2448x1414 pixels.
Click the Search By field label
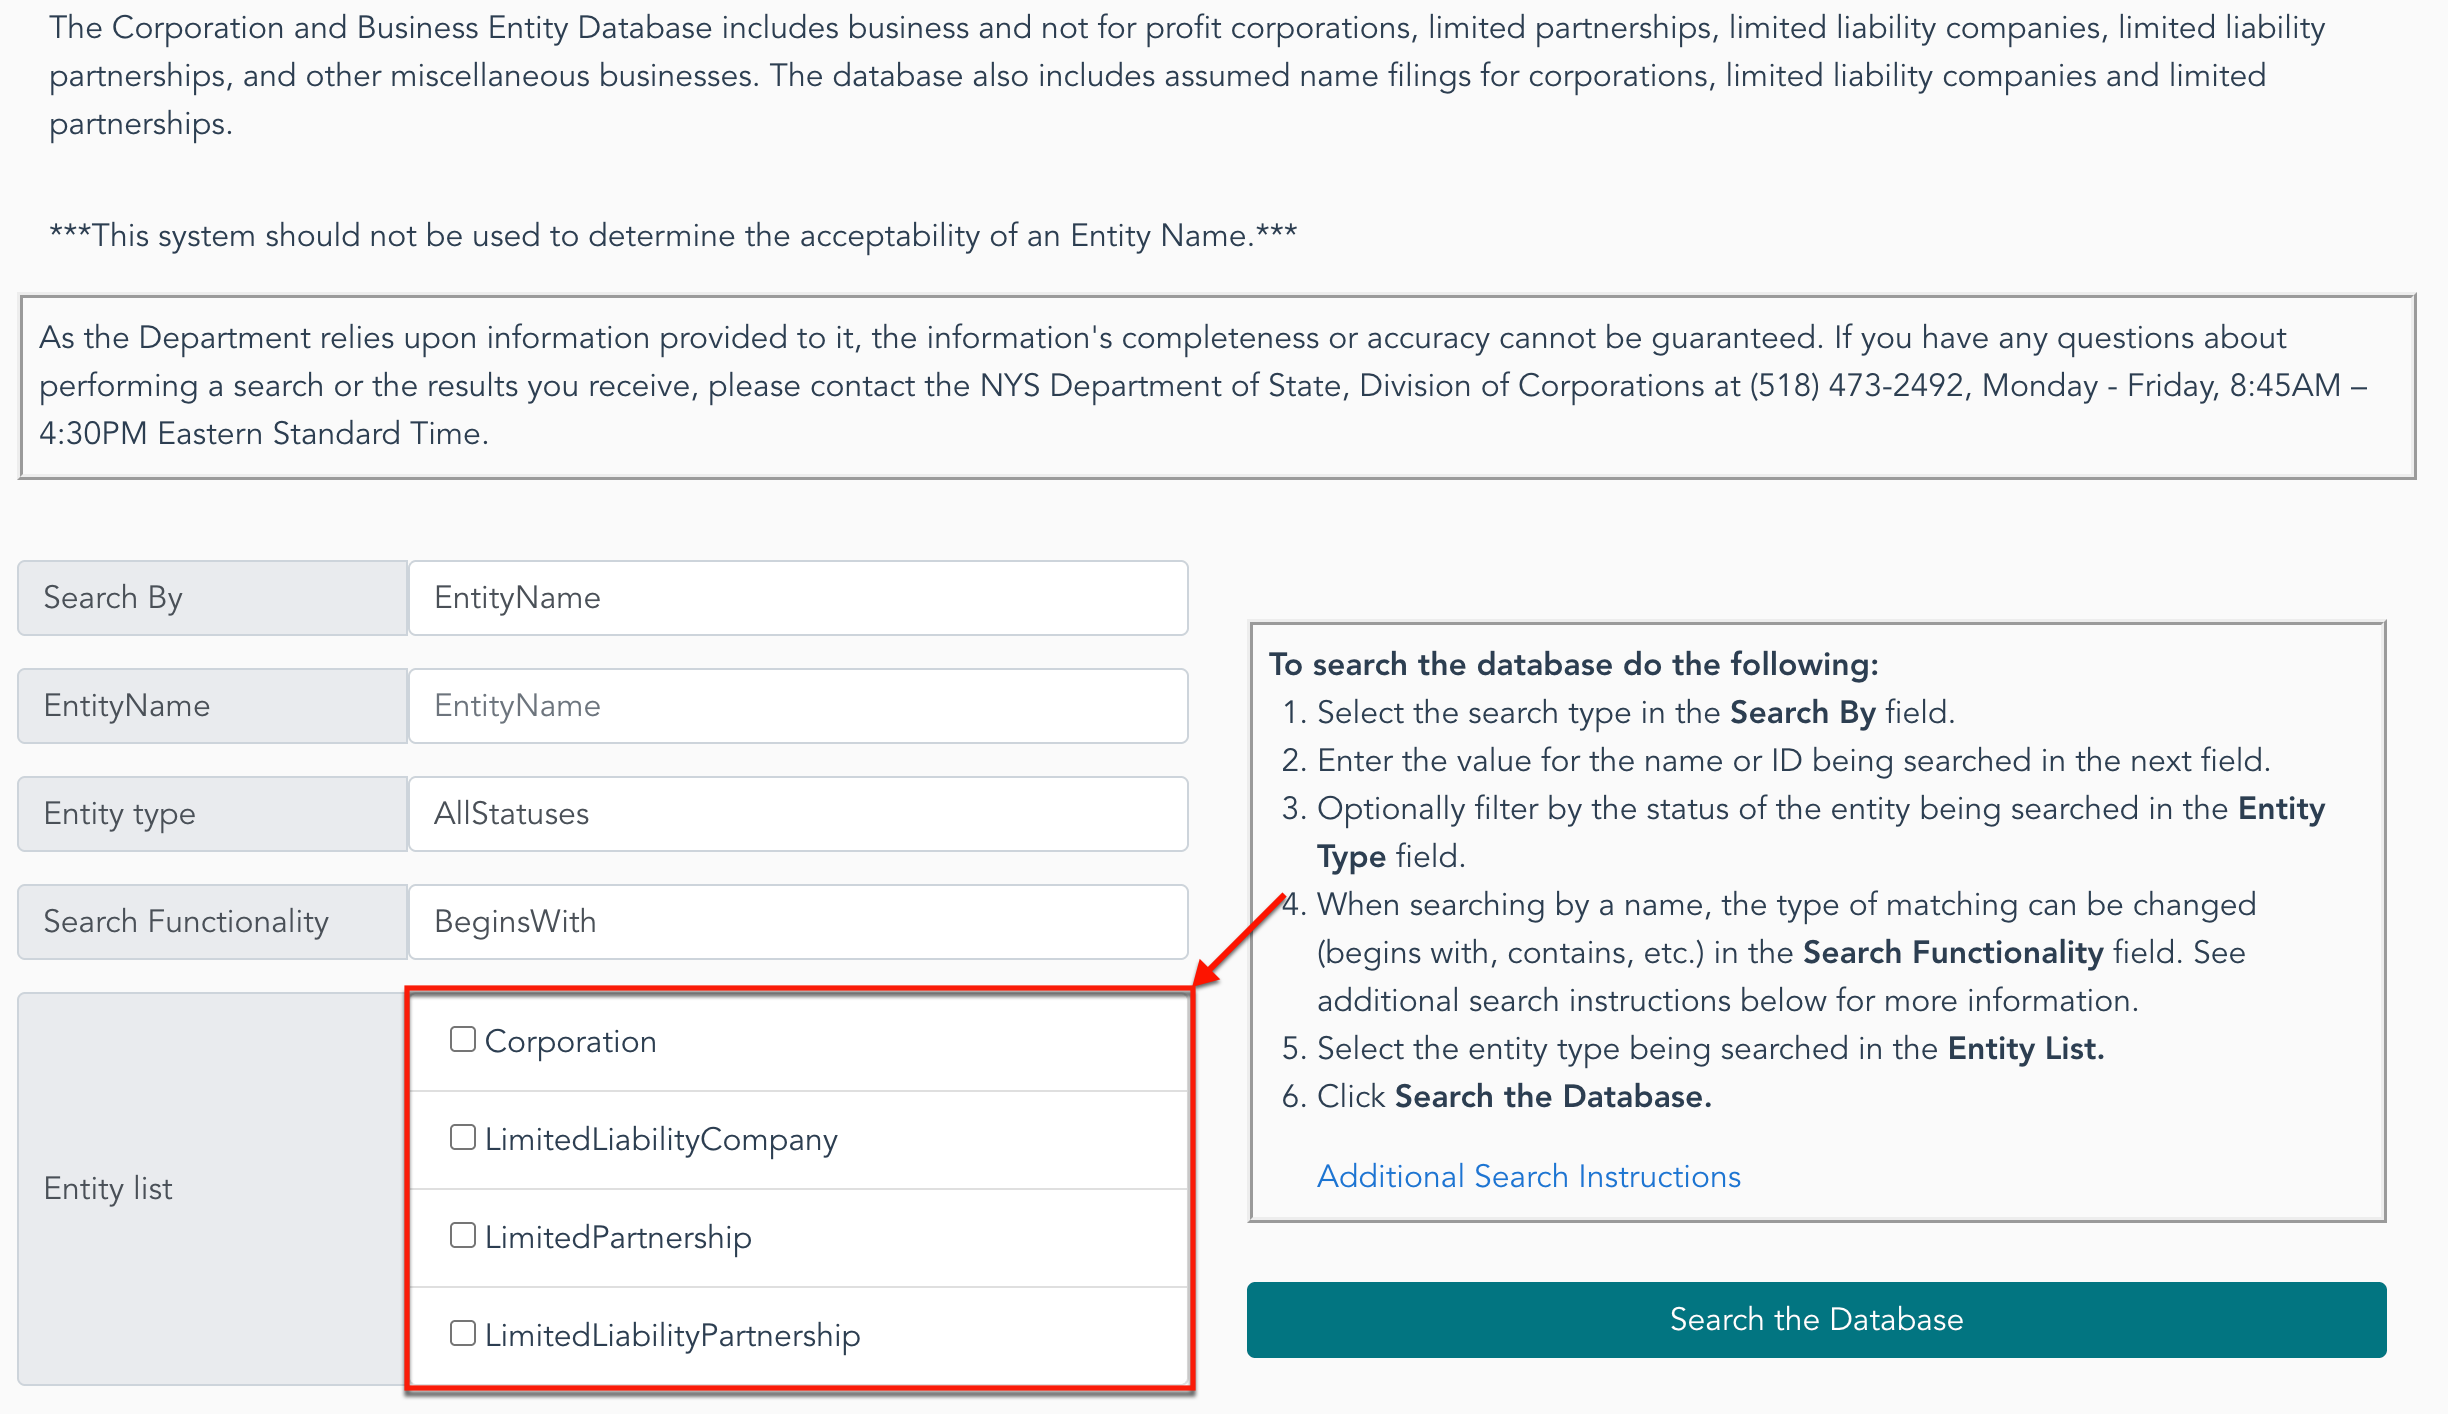tap(213, 598)
